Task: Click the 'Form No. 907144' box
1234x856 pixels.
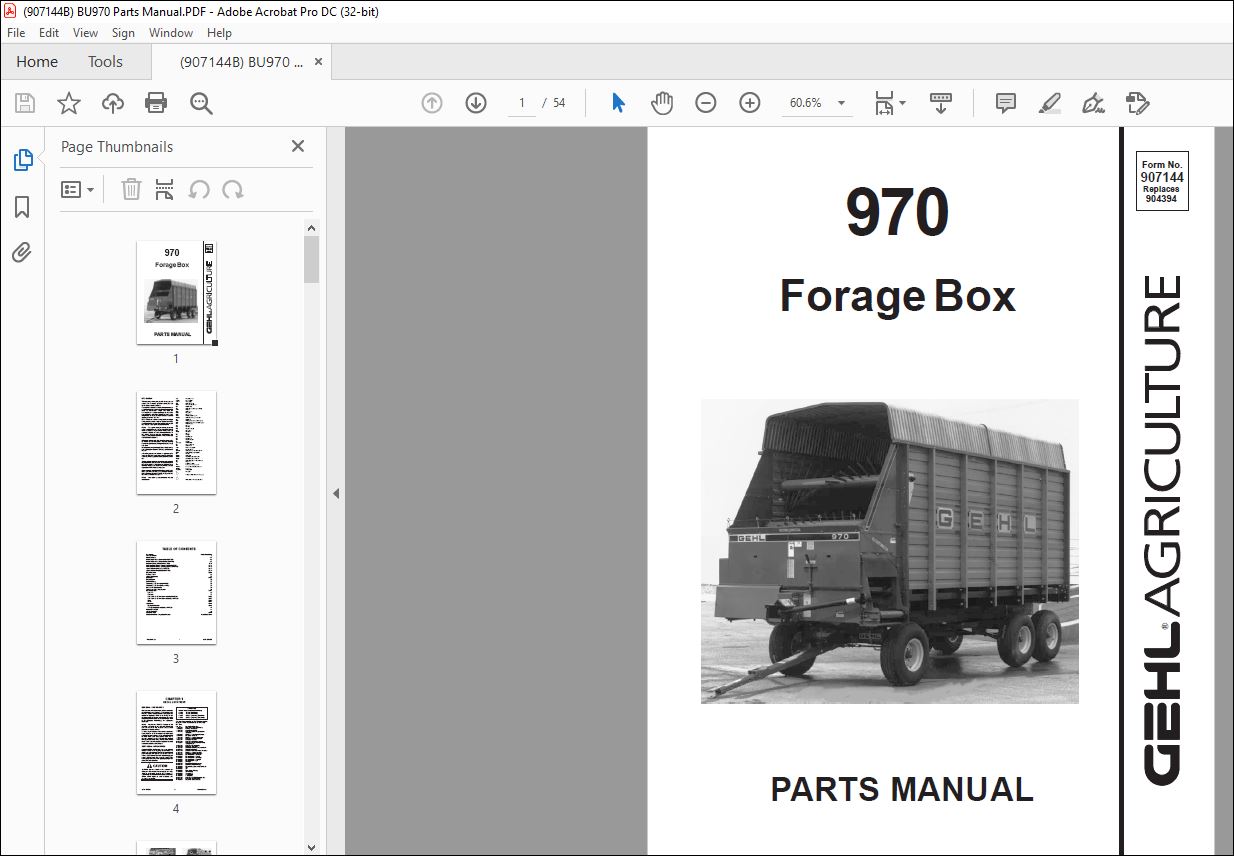Action: (x=1162, y=181)
